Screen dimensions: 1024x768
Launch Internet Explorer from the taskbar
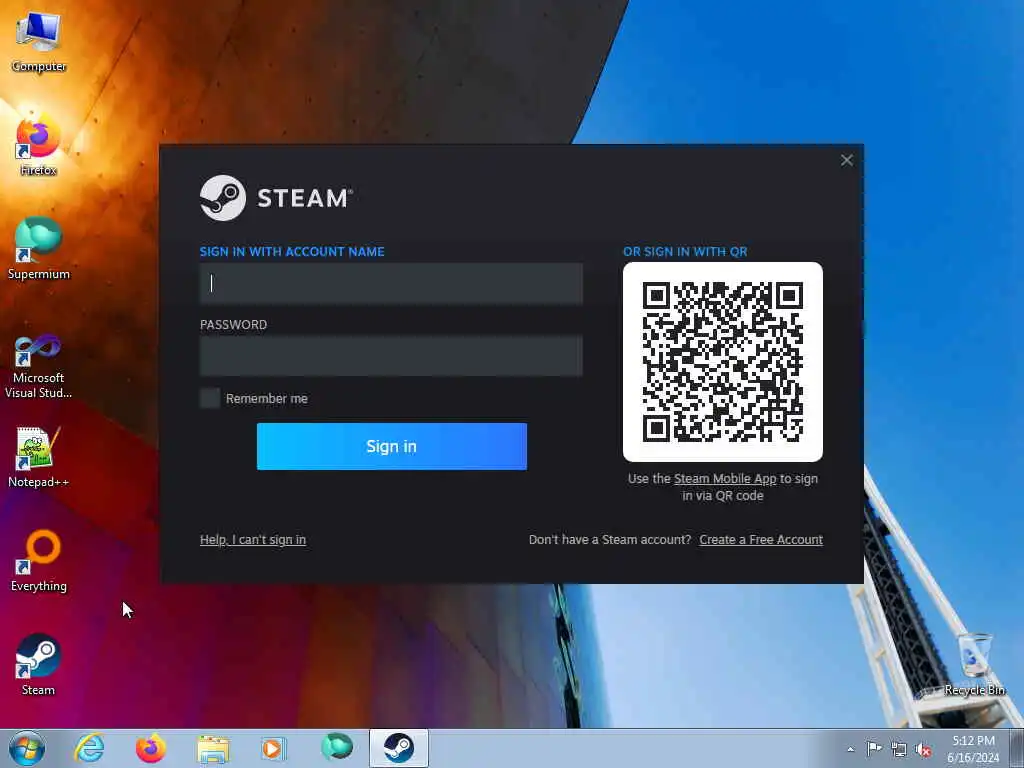click(x=89, y=748)
